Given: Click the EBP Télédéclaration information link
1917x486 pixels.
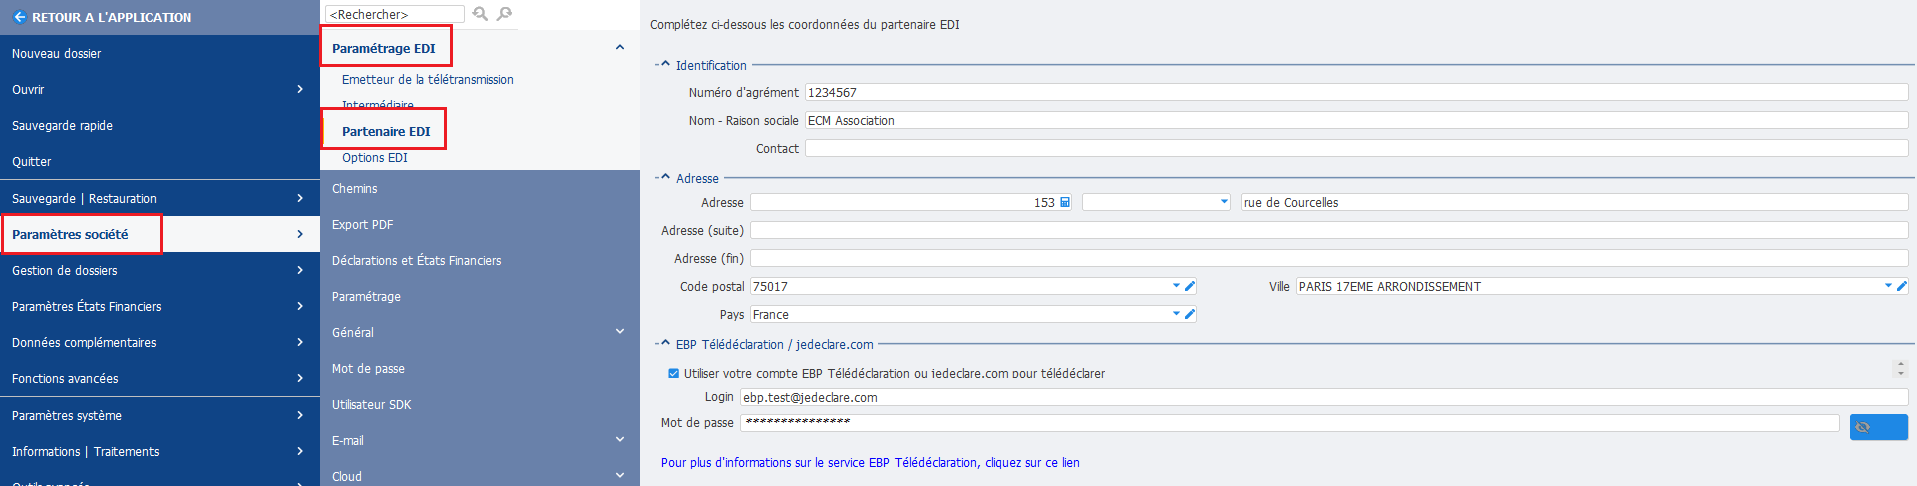Looking at the screenshot, I should pos(870,462).
